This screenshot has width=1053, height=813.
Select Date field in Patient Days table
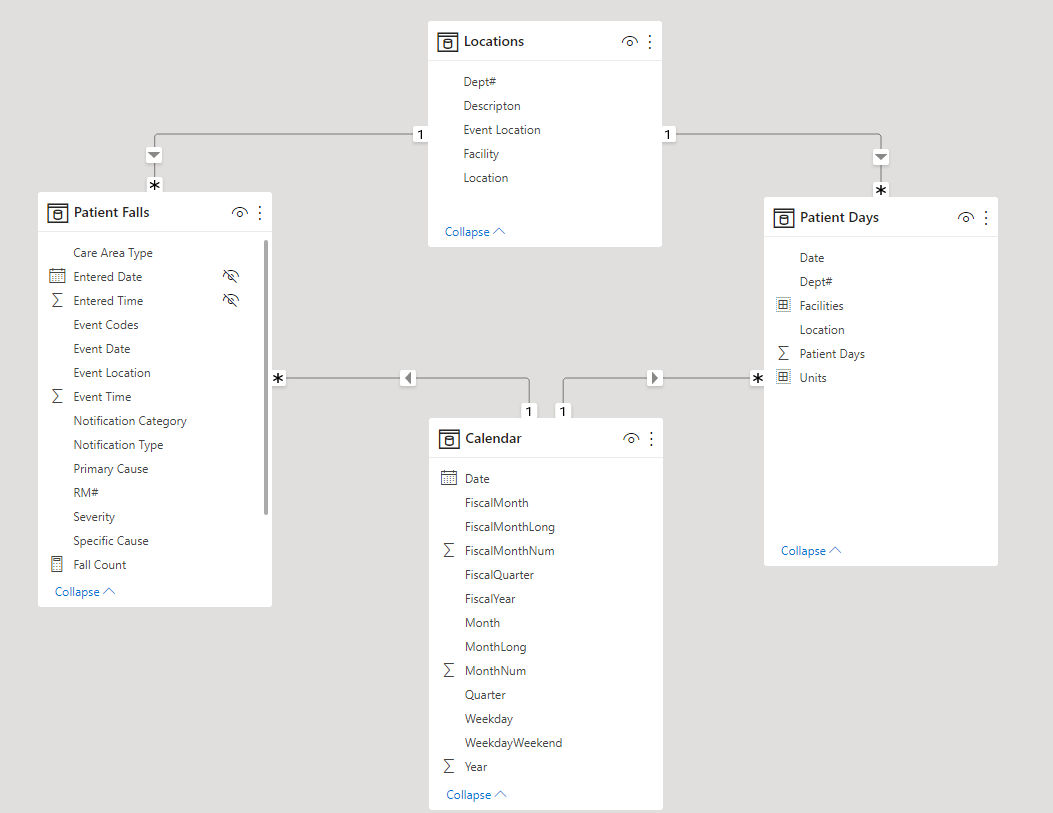(x=811, y=258)
